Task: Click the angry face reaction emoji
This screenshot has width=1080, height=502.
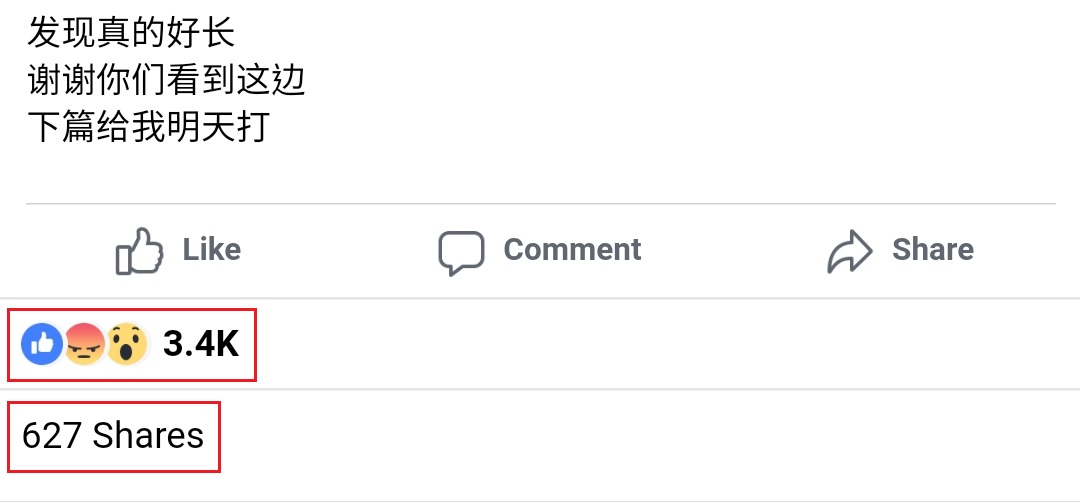Action: [x=85, y=344]
